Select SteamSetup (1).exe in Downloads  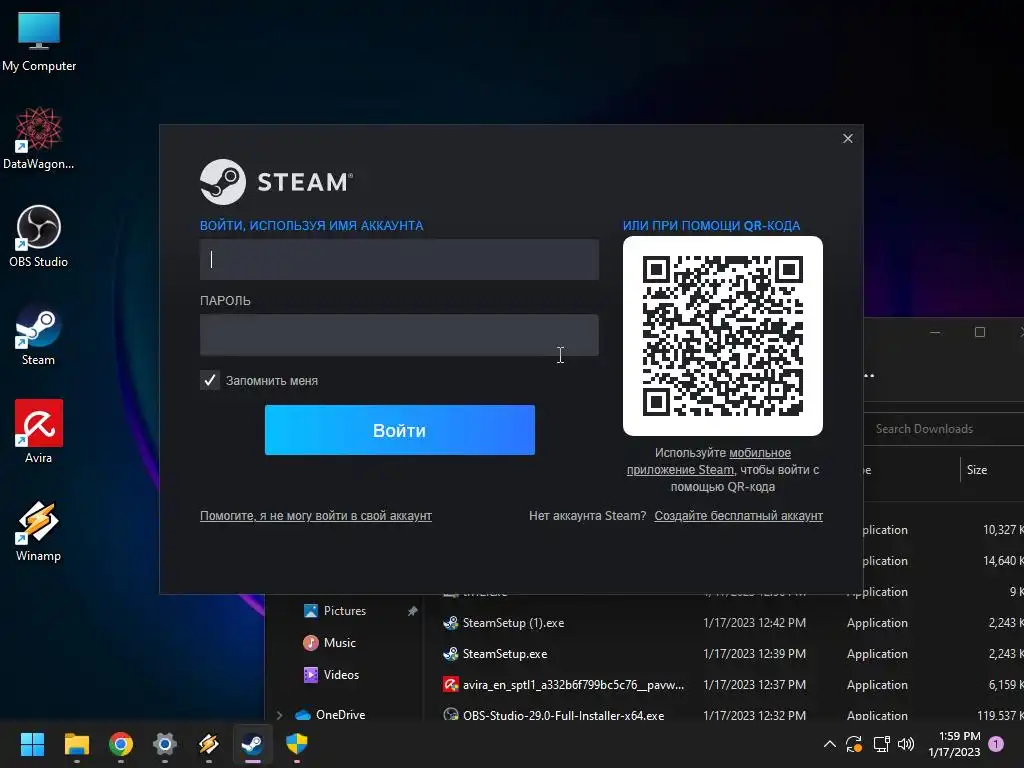(513, 623)
